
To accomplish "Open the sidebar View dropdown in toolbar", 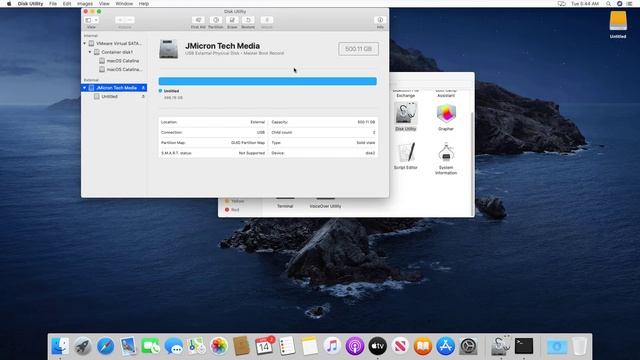I will tap(91, 20).
